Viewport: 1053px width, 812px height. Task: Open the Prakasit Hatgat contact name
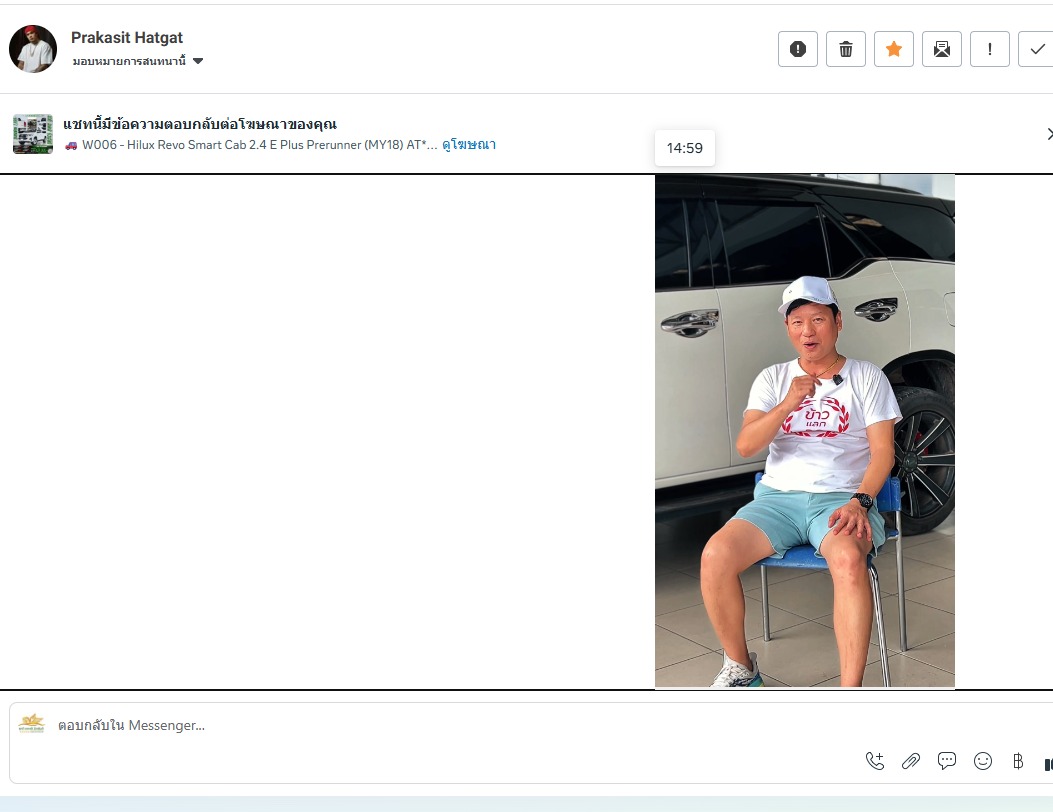pyautogui.click(x=127, y=38)
